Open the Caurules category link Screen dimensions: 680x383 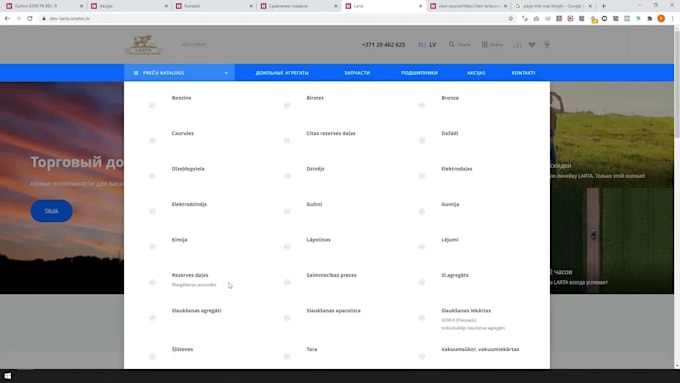coord(183,133)
